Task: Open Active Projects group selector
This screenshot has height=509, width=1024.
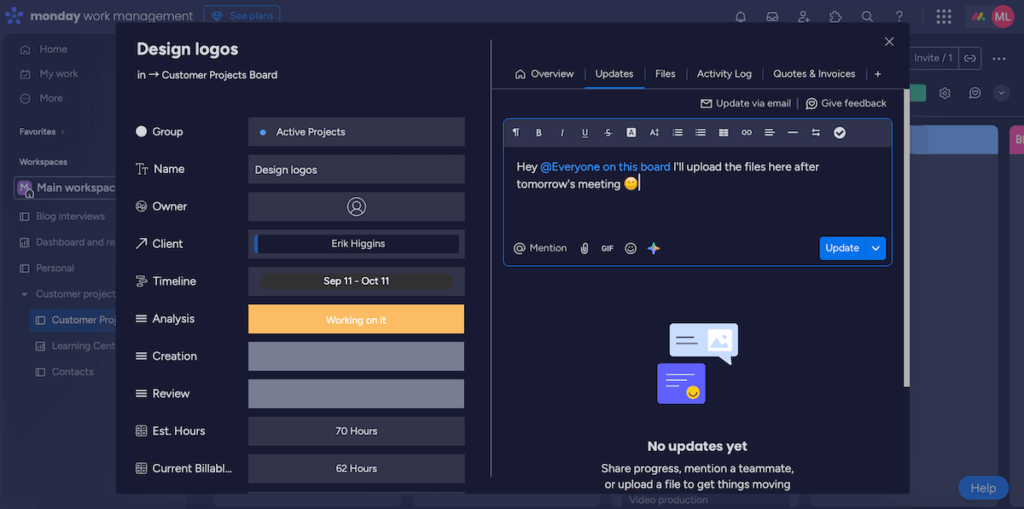Action: pos(357,132)
